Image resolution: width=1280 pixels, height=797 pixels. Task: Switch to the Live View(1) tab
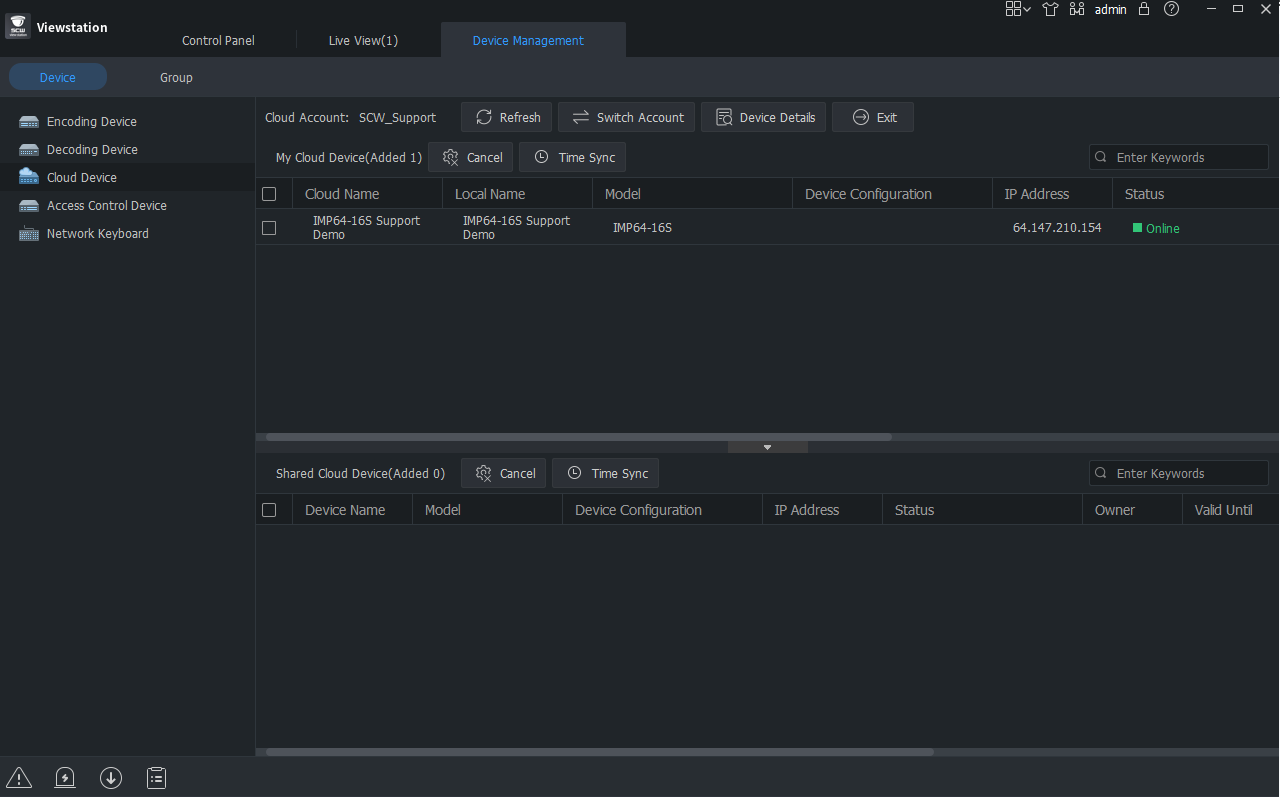tap(363, 41)
